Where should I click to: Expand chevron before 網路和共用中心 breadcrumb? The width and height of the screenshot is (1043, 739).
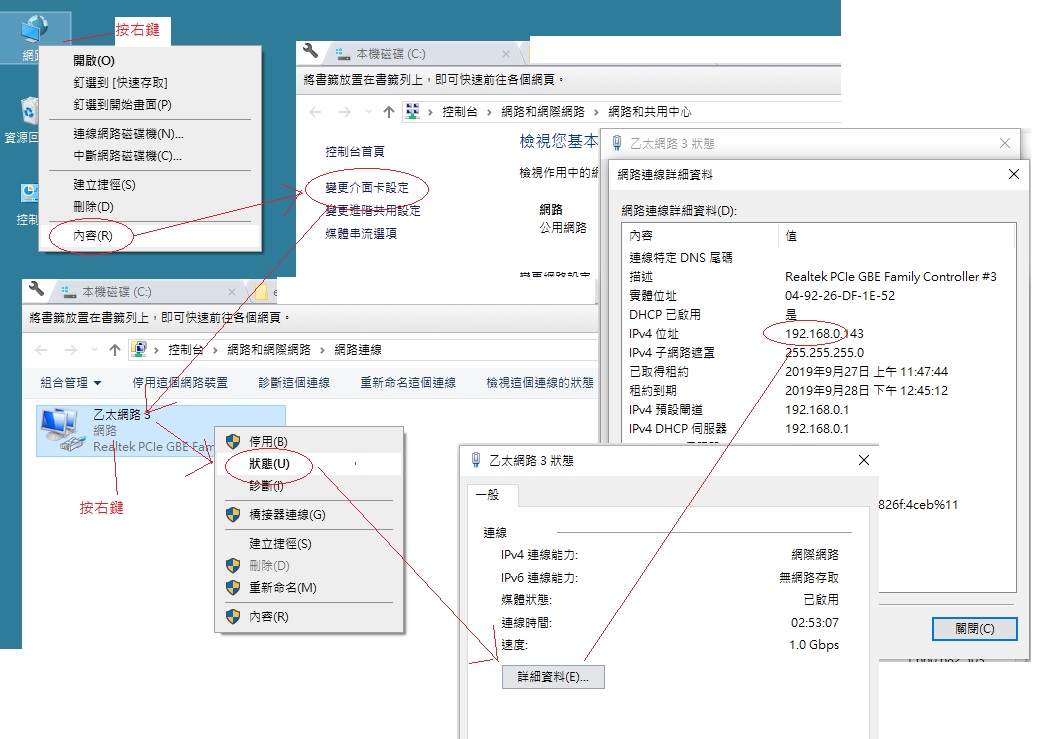(598, 112)
